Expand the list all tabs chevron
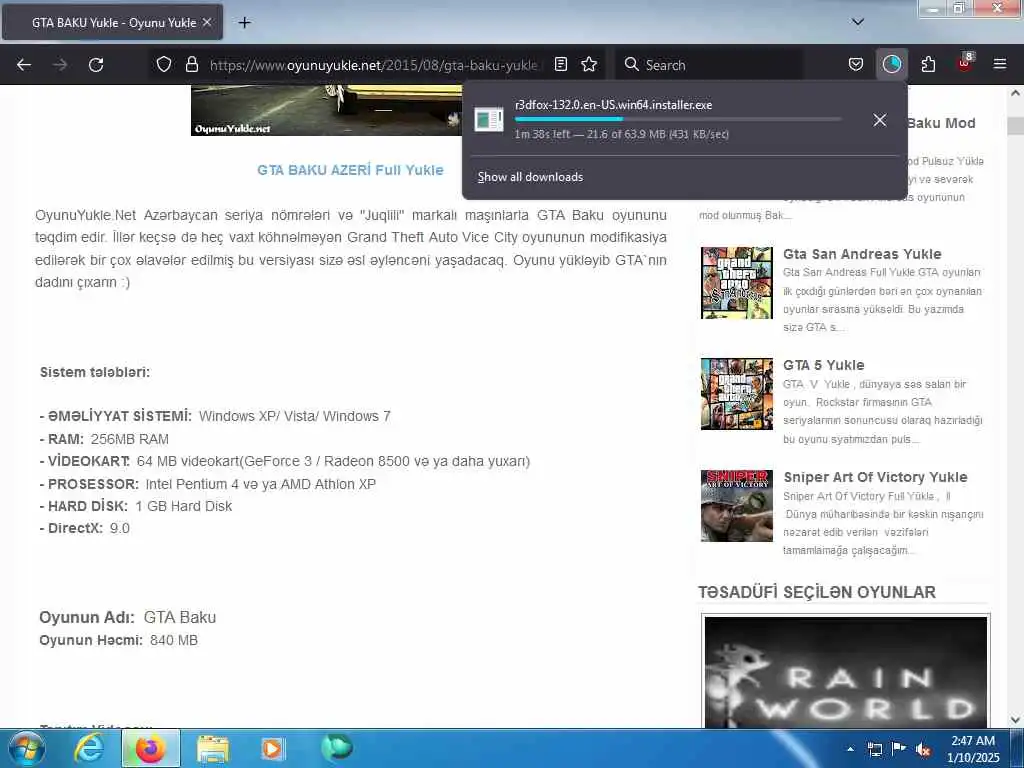 click(858, 22)
